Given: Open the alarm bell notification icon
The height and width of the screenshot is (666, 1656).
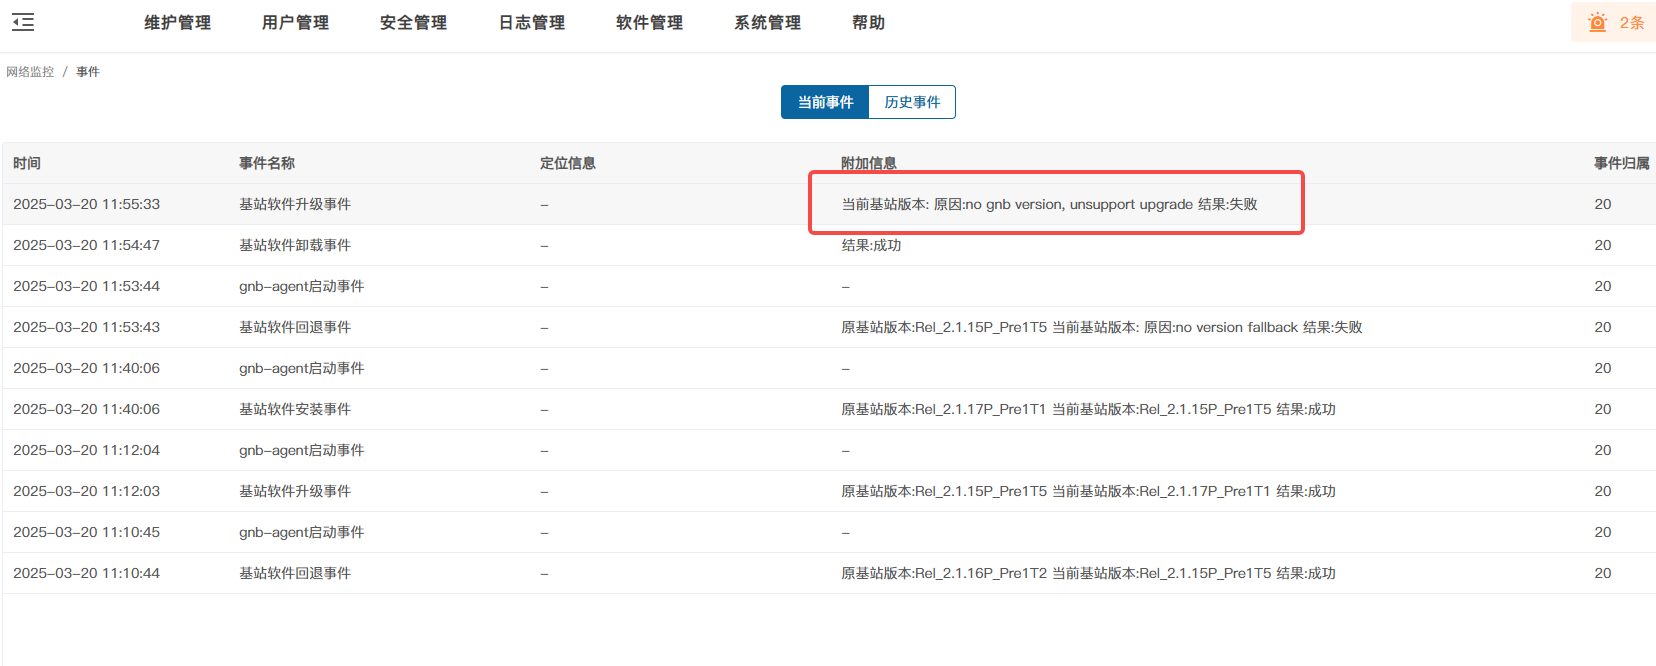Looking at the screenshot, I should [1597, 22].
